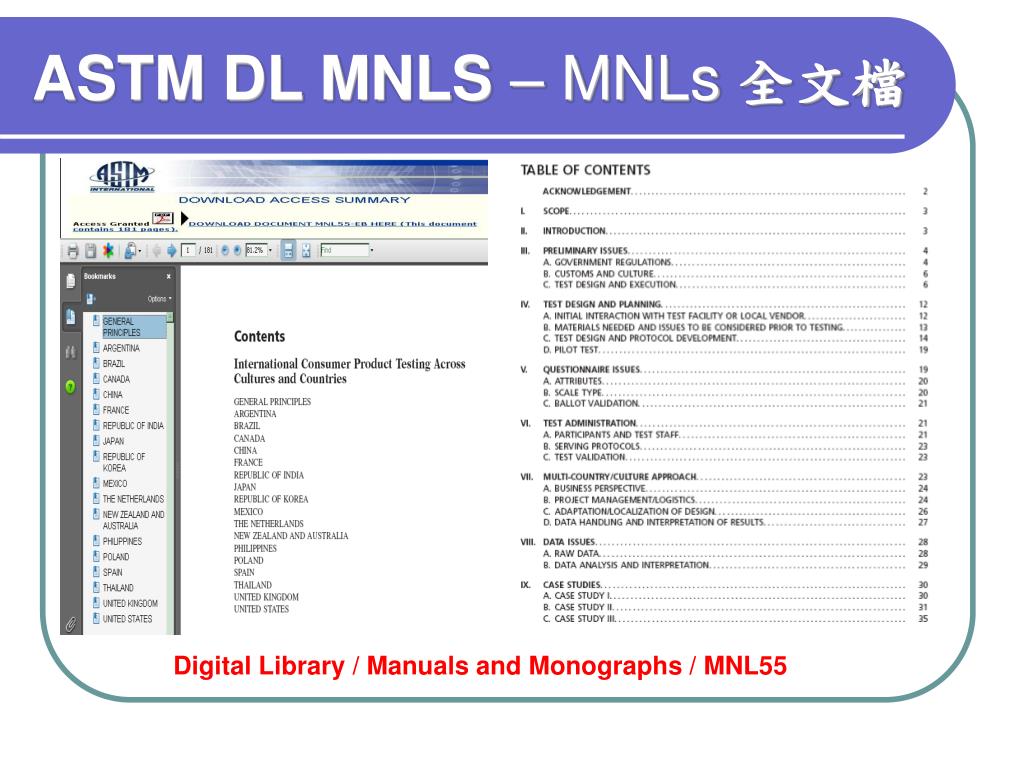This screenshot has width=1024, height=768.
Task: Open the Bookmarks Options dropdown menu
Action: coord(159,299)
